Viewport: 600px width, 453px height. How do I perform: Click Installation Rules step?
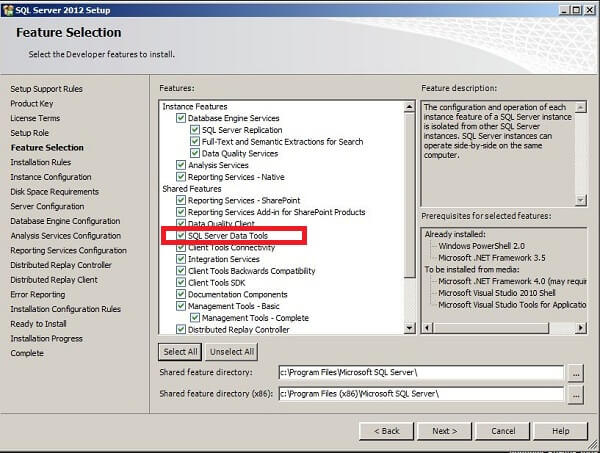(x=41, y=162)
